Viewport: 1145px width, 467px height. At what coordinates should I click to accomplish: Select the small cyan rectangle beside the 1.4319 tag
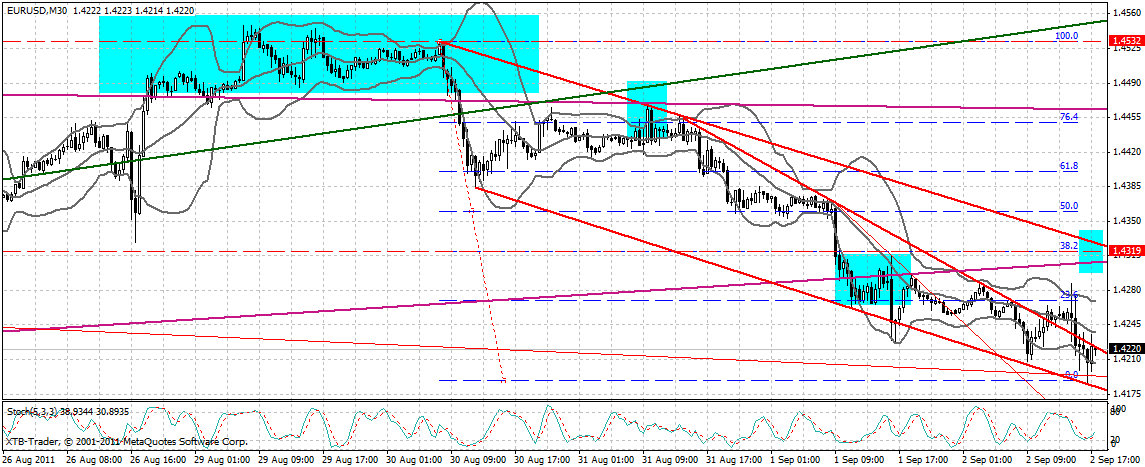[1090, 251]
